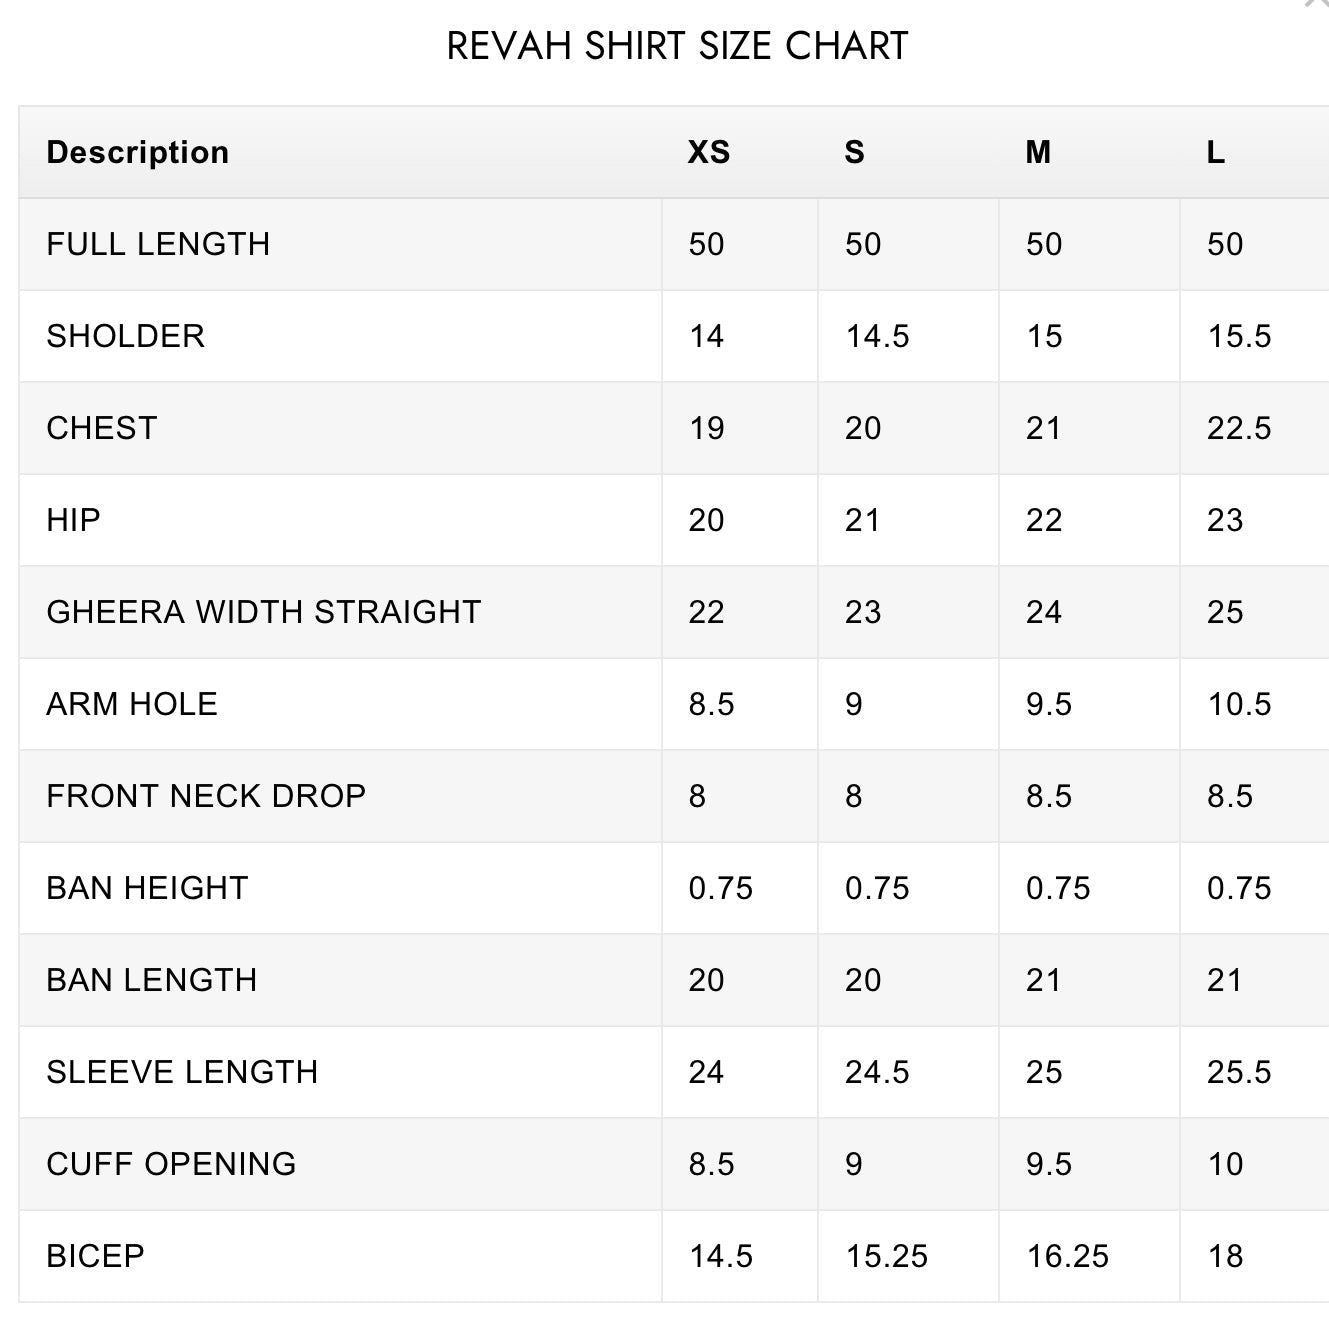
Task: Close the Revah shirt size chart popup
Action: tap(1318, 3)
